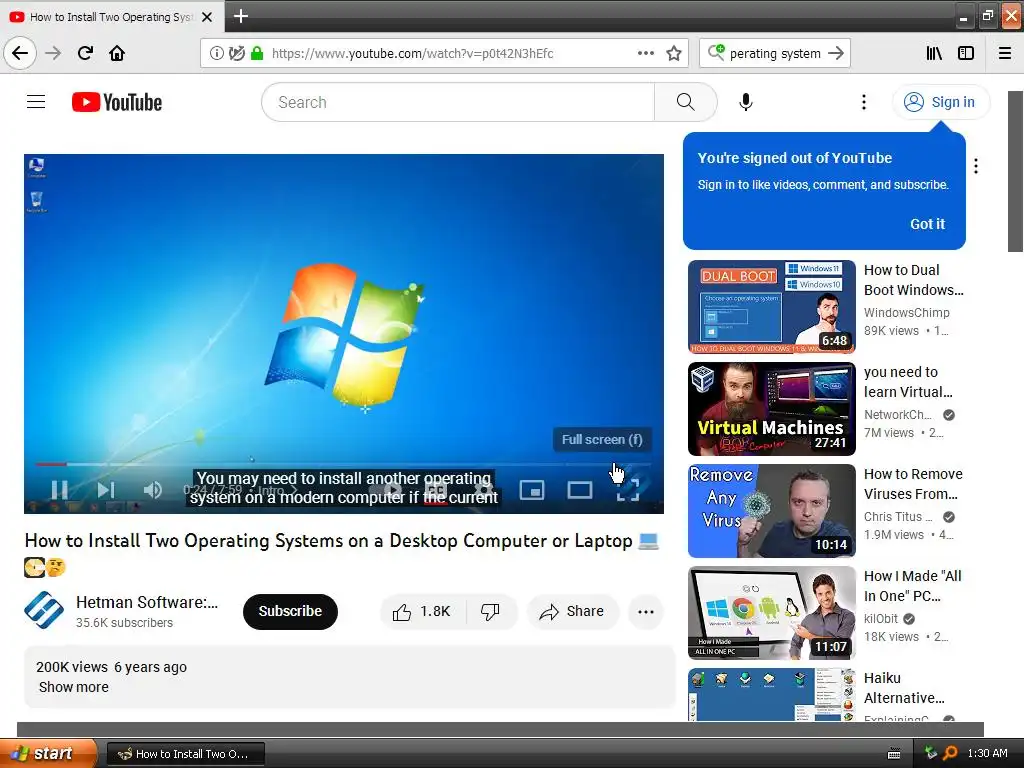Go to YouTube home via logo

coord(117,102)
